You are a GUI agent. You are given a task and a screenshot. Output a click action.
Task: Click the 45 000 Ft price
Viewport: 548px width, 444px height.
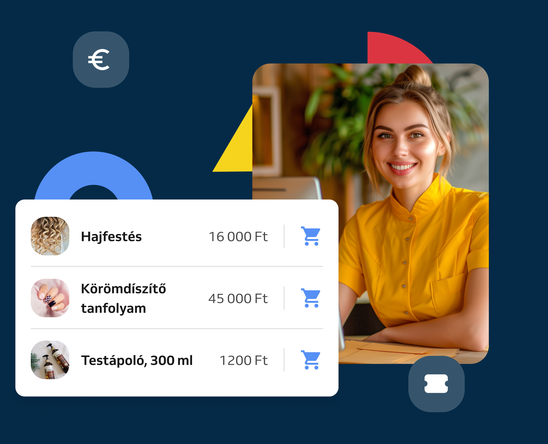[x=238, y=299]
